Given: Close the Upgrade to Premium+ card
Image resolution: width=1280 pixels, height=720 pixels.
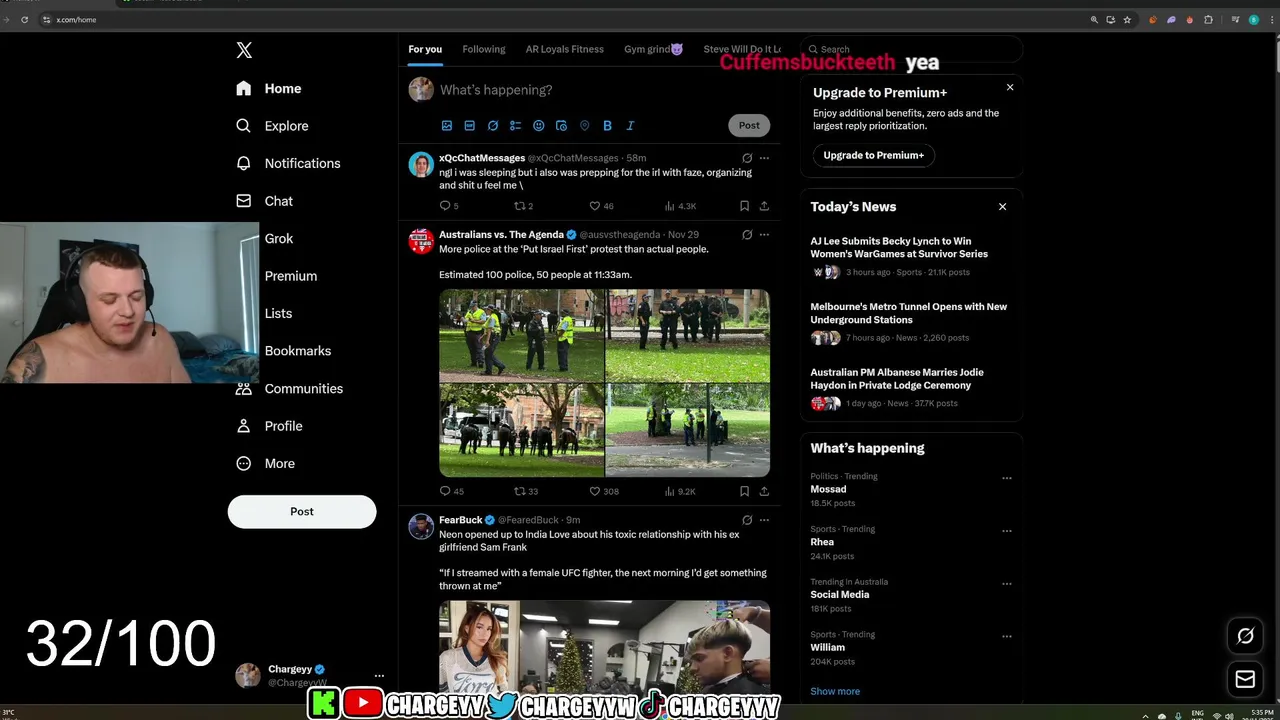Looking at the screenshot, I should (x=1010, y=88).
